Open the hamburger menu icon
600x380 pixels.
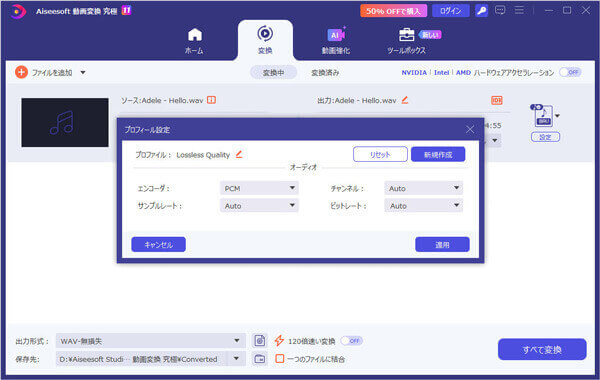[x=519, y=10]
